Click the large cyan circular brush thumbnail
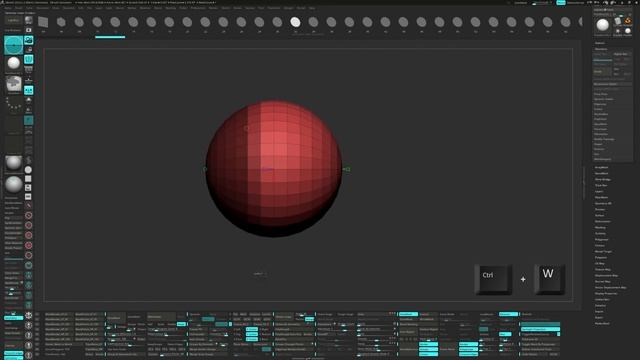The width and height of the screenshot is (640, 360). click(13, 45)
